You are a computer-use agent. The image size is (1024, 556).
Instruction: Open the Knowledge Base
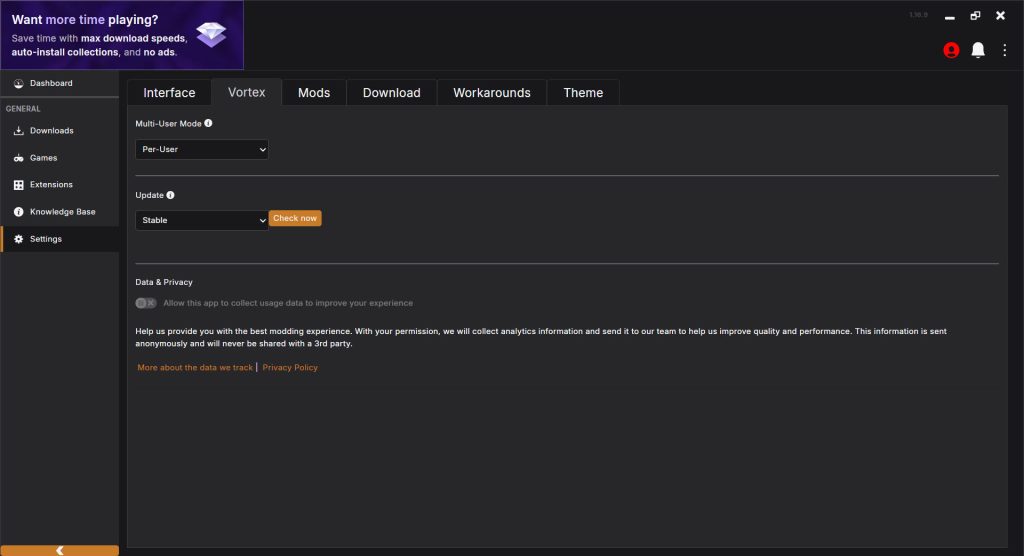59,212
